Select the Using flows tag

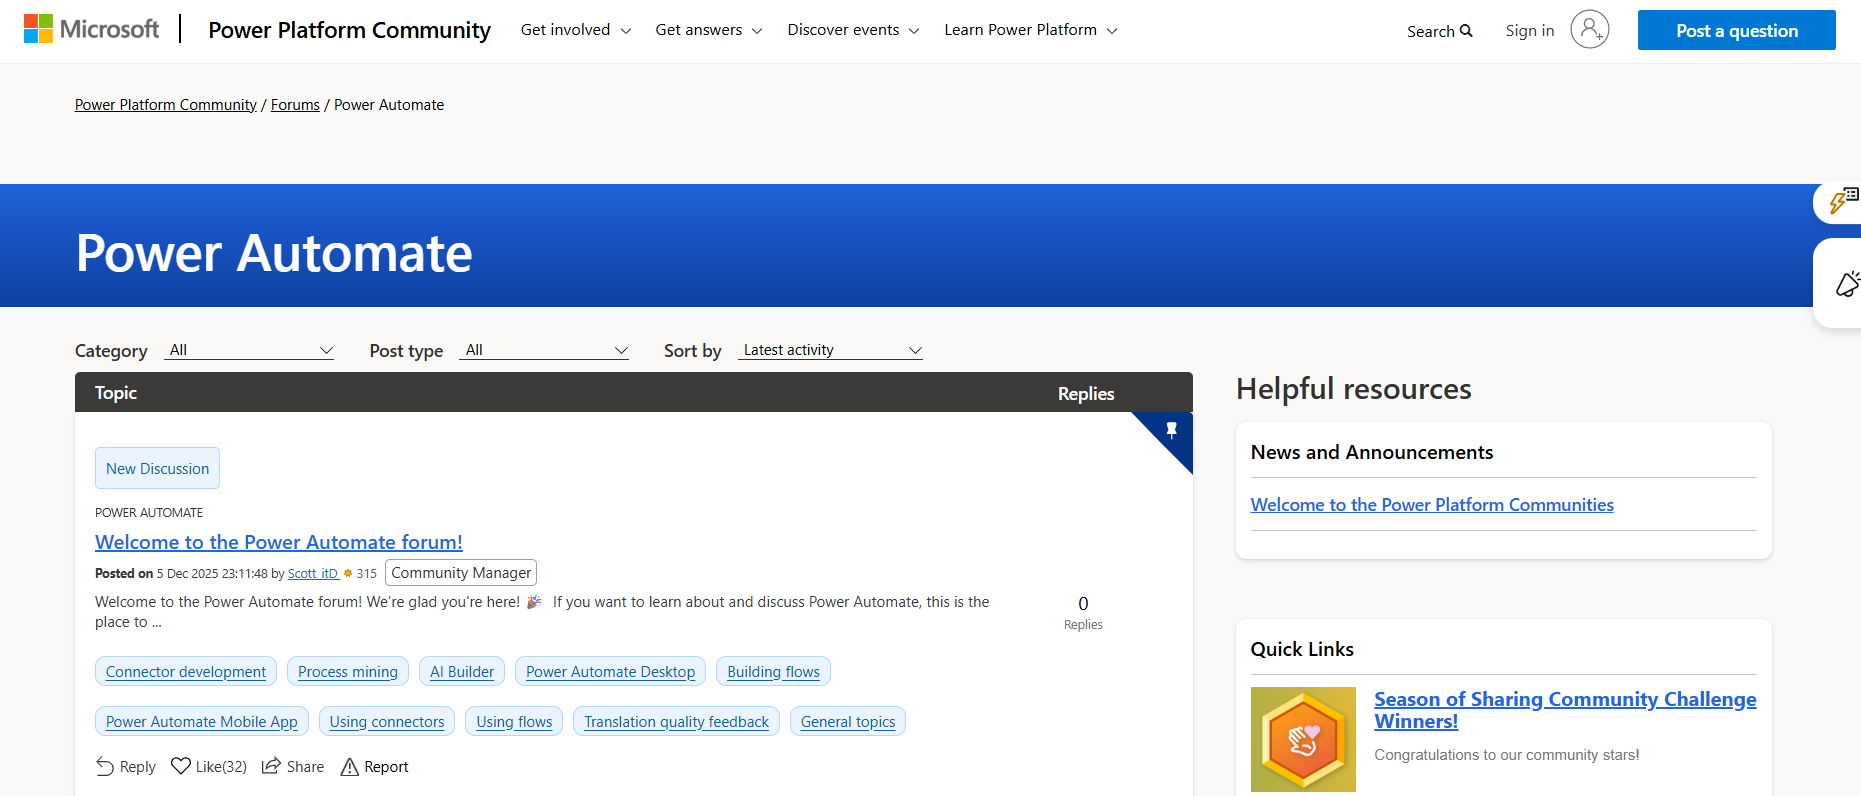pyautogui.click(x=514, y=721)
